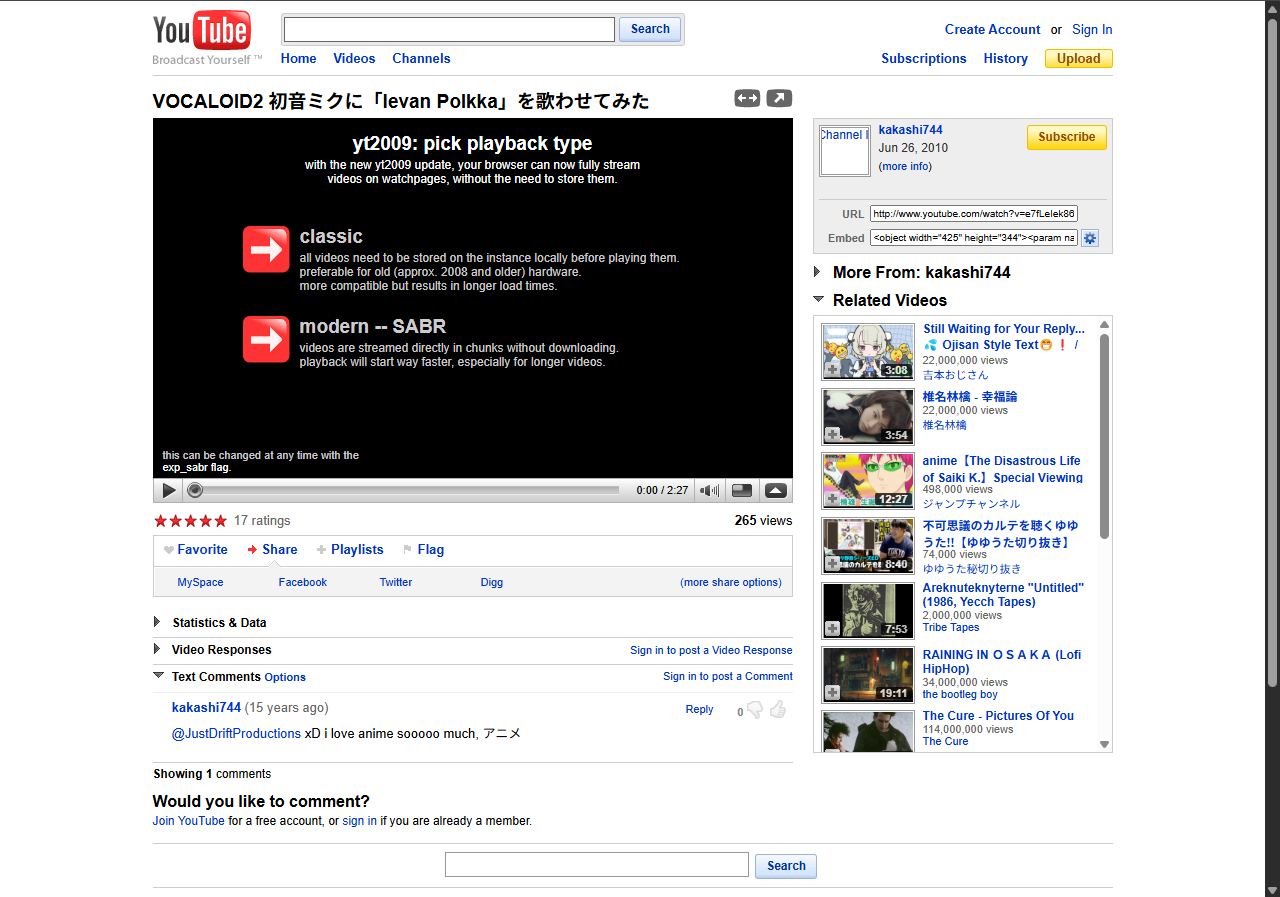1280x897 pixels.
Task: Open The Cure Pictures Of You thumbnail
Action: pos(868,731)
